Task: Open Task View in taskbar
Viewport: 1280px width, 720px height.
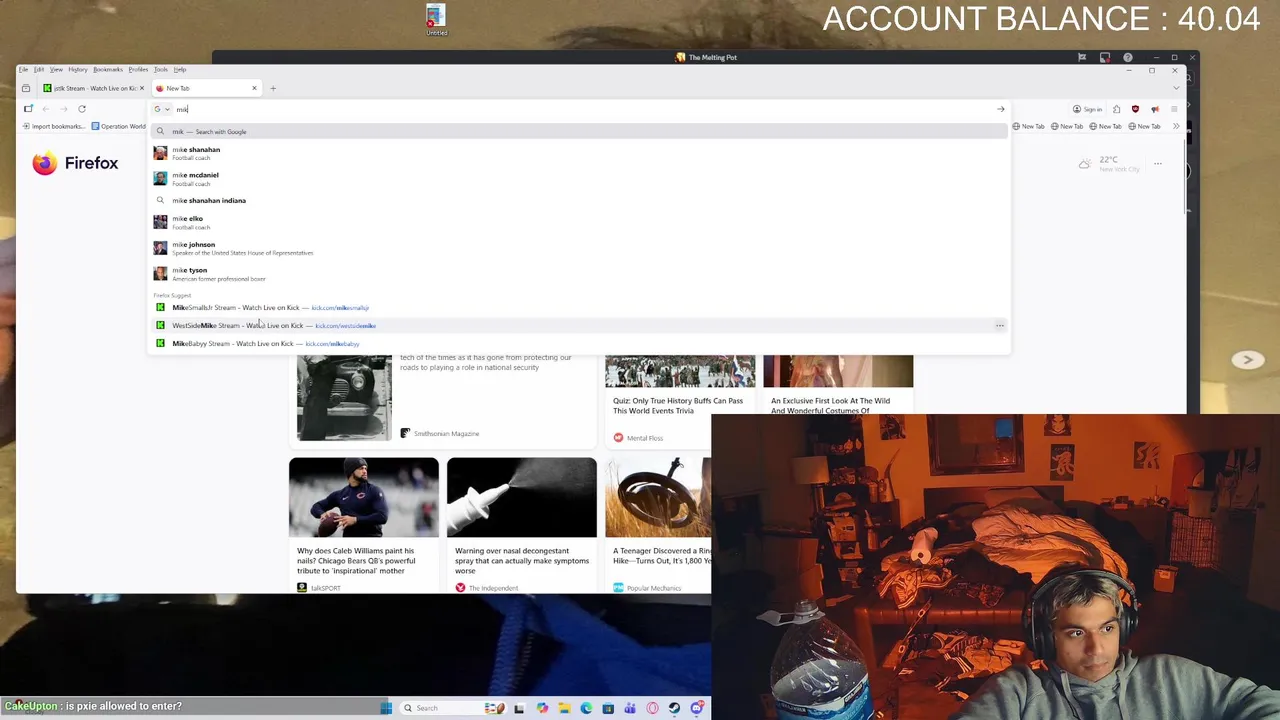Action: coord(519,708)
